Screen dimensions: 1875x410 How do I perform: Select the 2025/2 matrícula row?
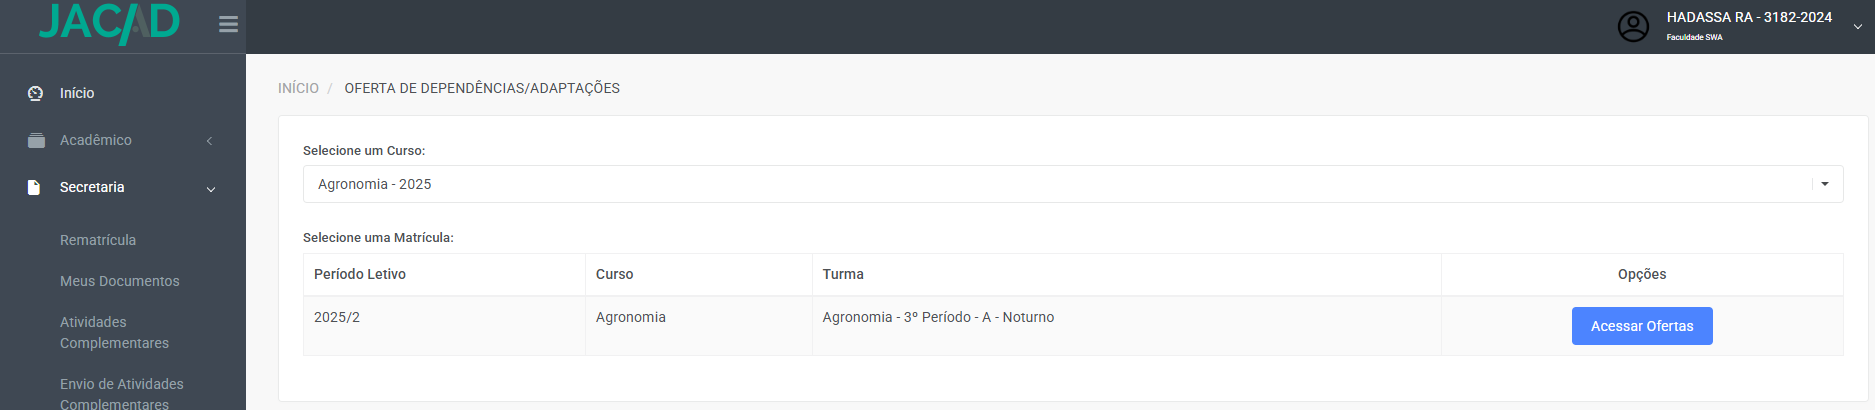1073,326
